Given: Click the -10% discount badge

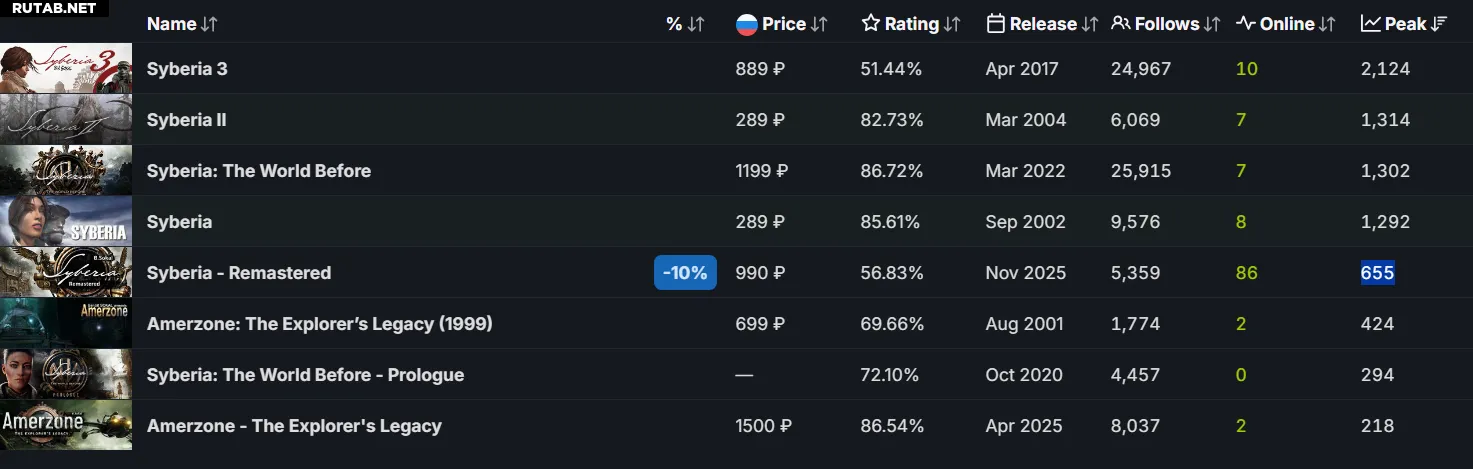Looking at the screenshot, I should (x=685, y=273).
